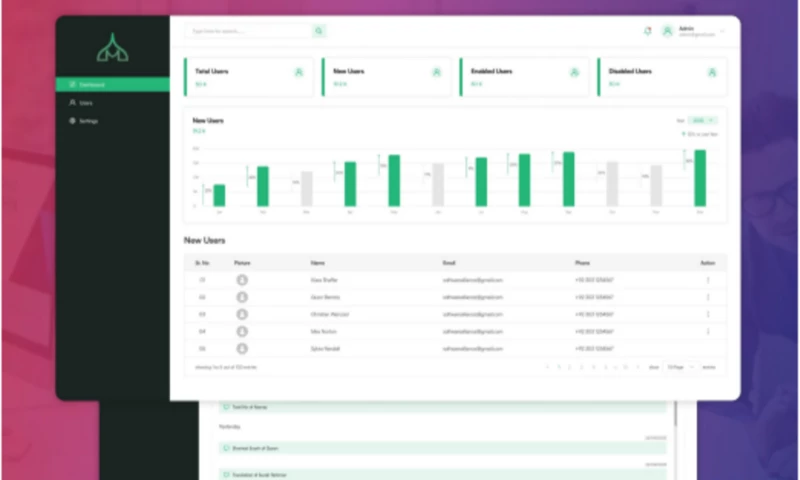The width and height of the screenshot is (800, 480).
Task: Open the notifications bell icon
Action: click(x=647, y=31)
